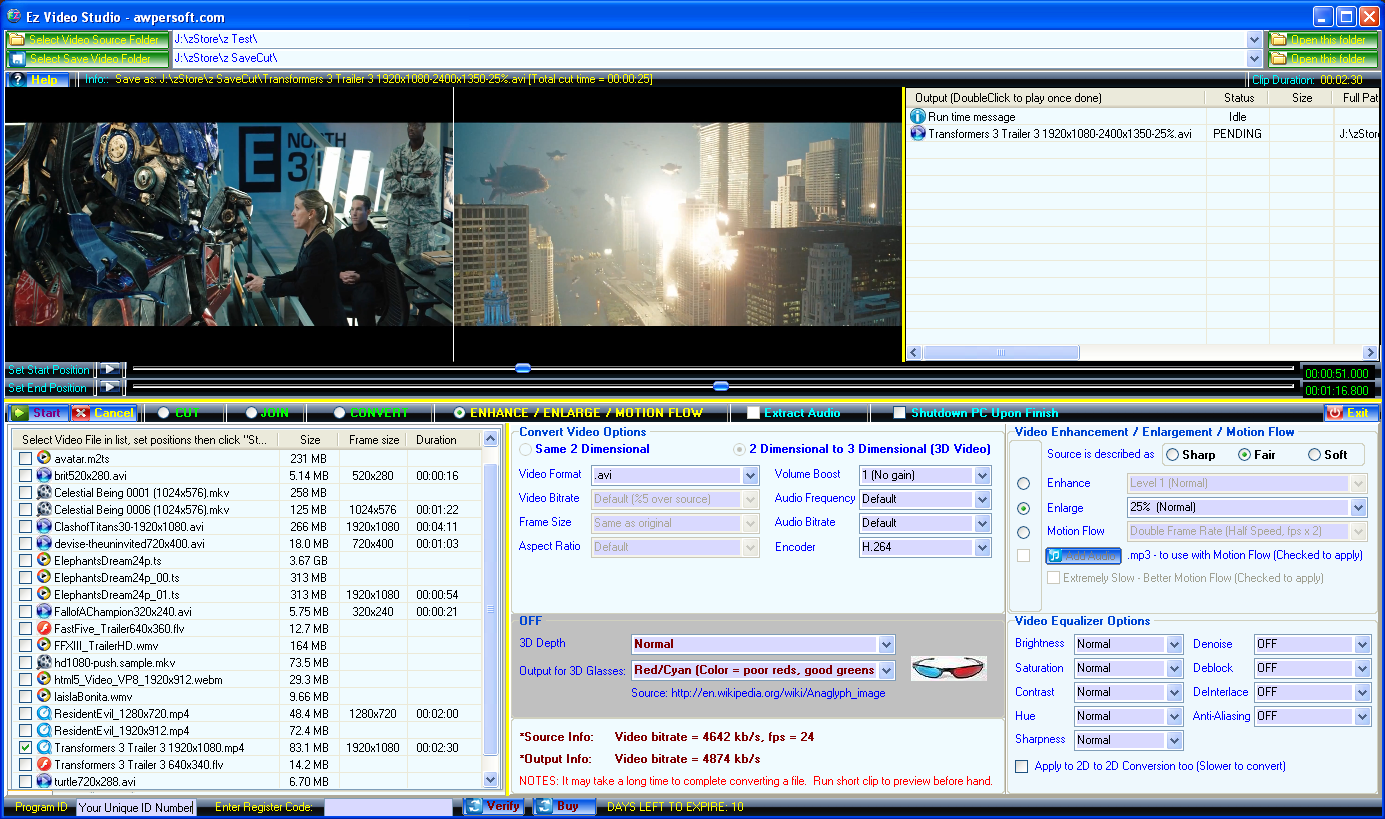
Task: Open the Video Format .avi dropdown
Action: [x=750, y=475]
